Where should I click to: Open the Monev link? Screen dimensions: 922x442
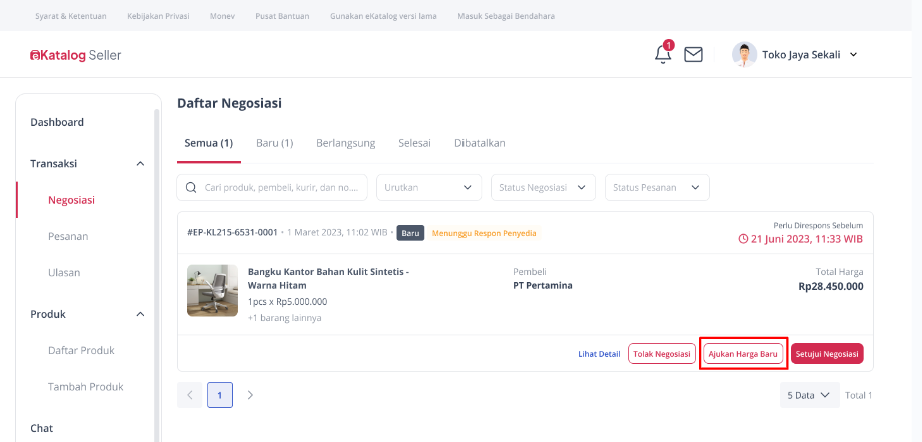click(x=222, y=16)
